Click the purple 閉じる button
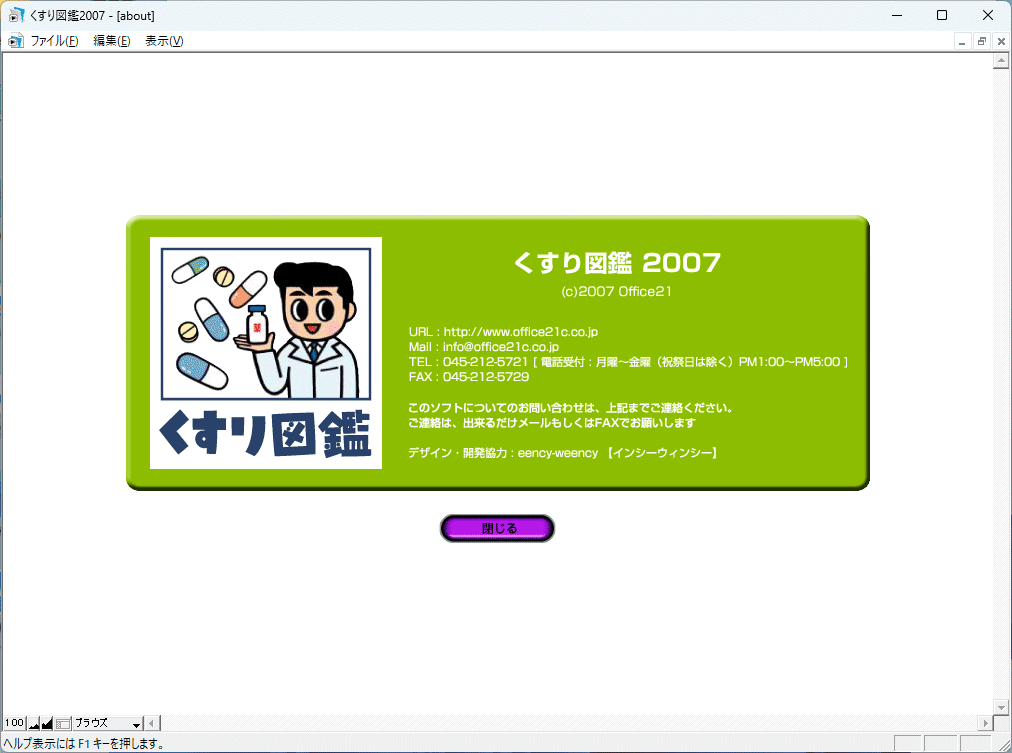This screenshot has height=753, width=1012. (x=497, y=528)
